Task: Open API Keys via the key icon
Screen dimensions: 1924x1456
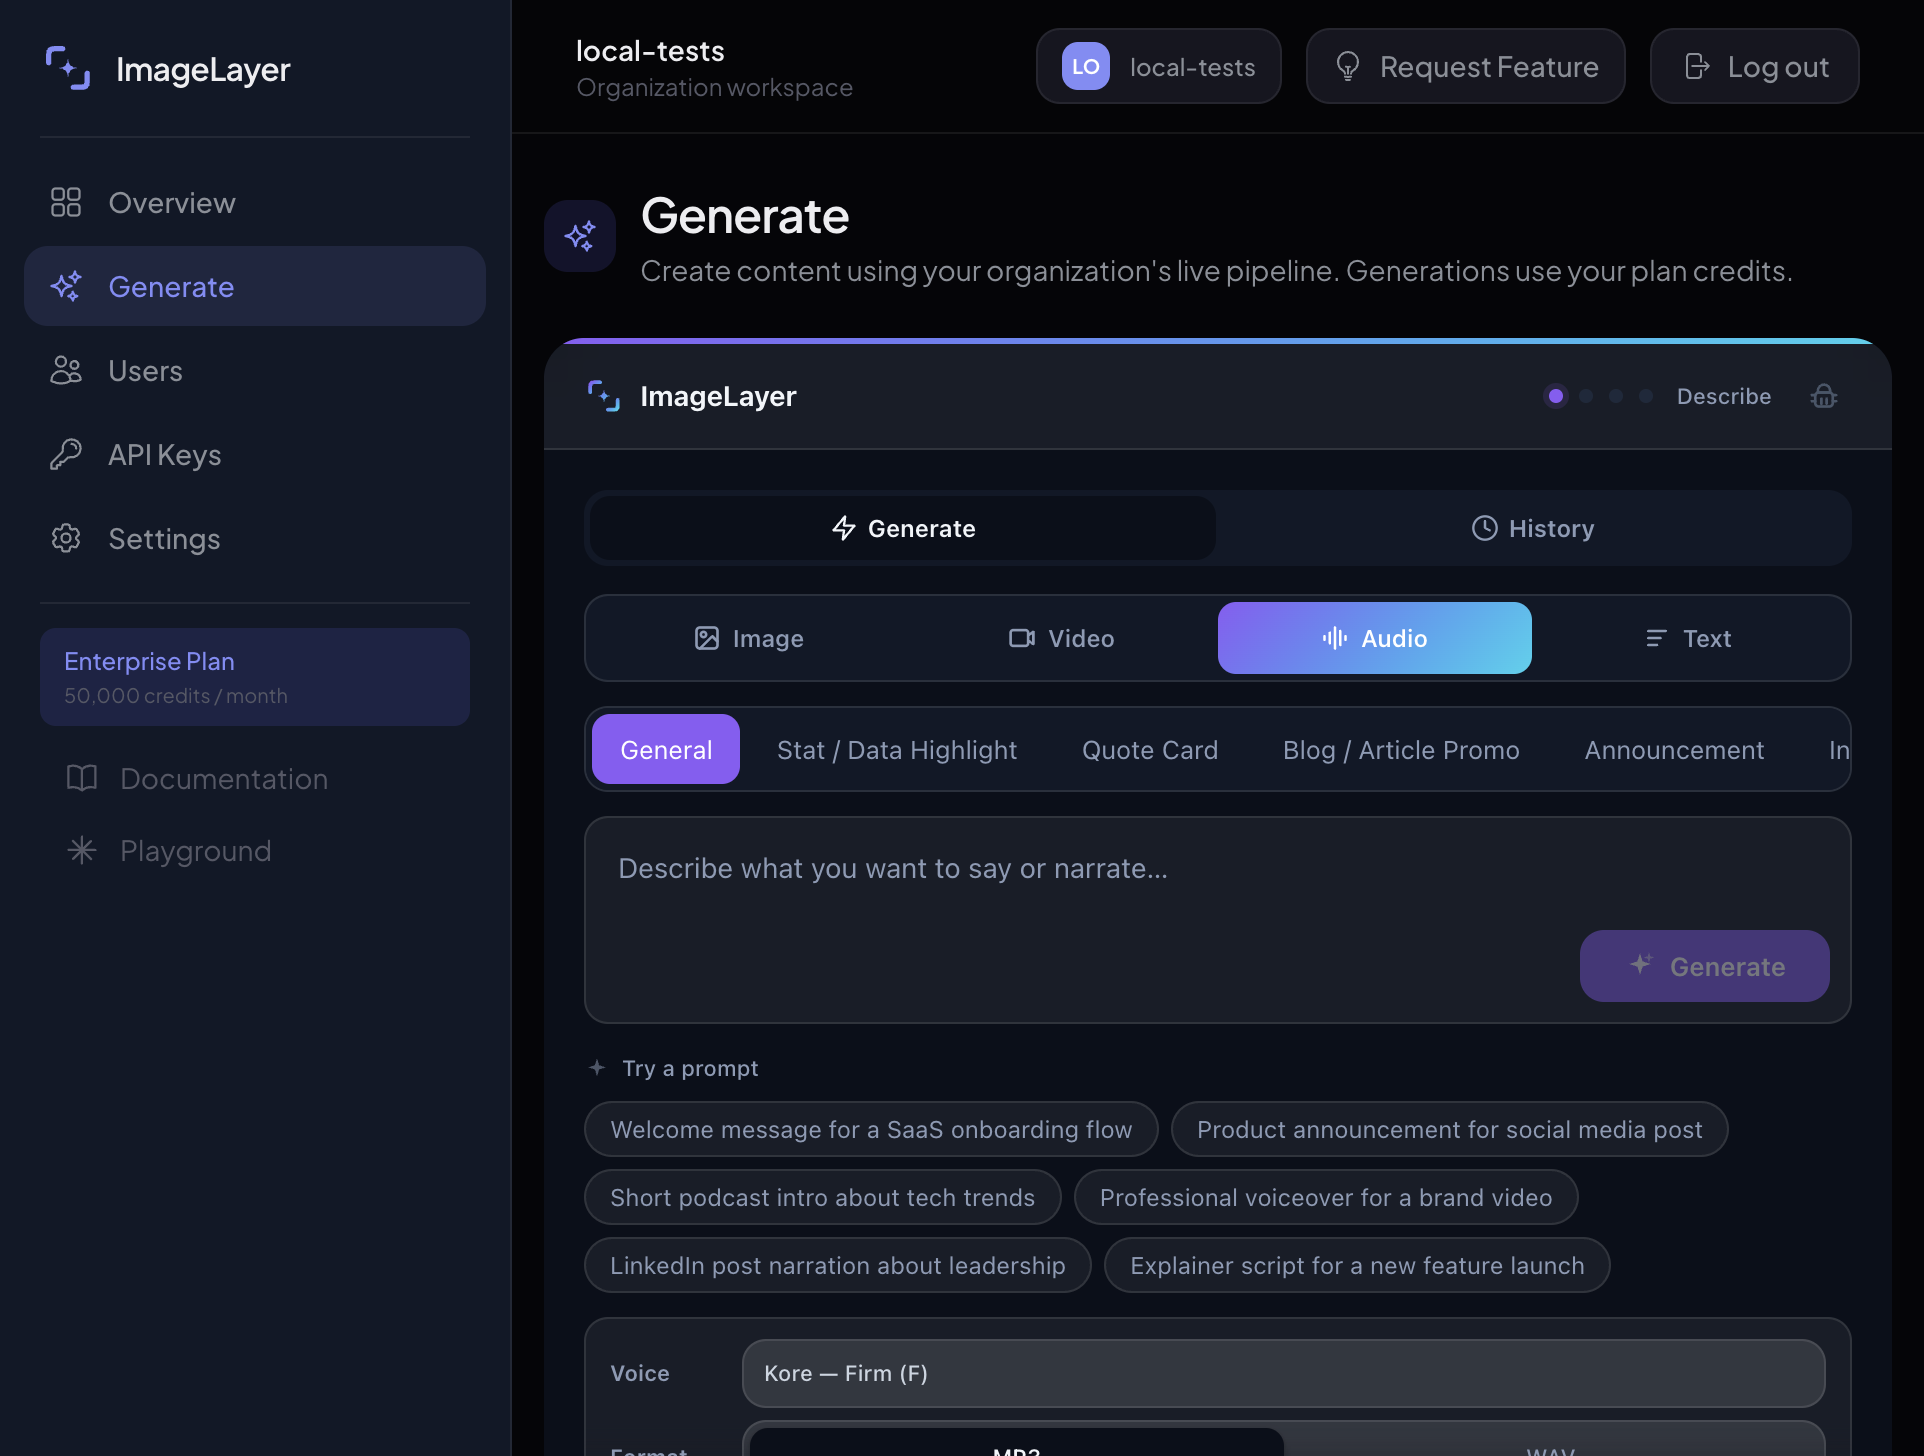Action: [66, 454]
